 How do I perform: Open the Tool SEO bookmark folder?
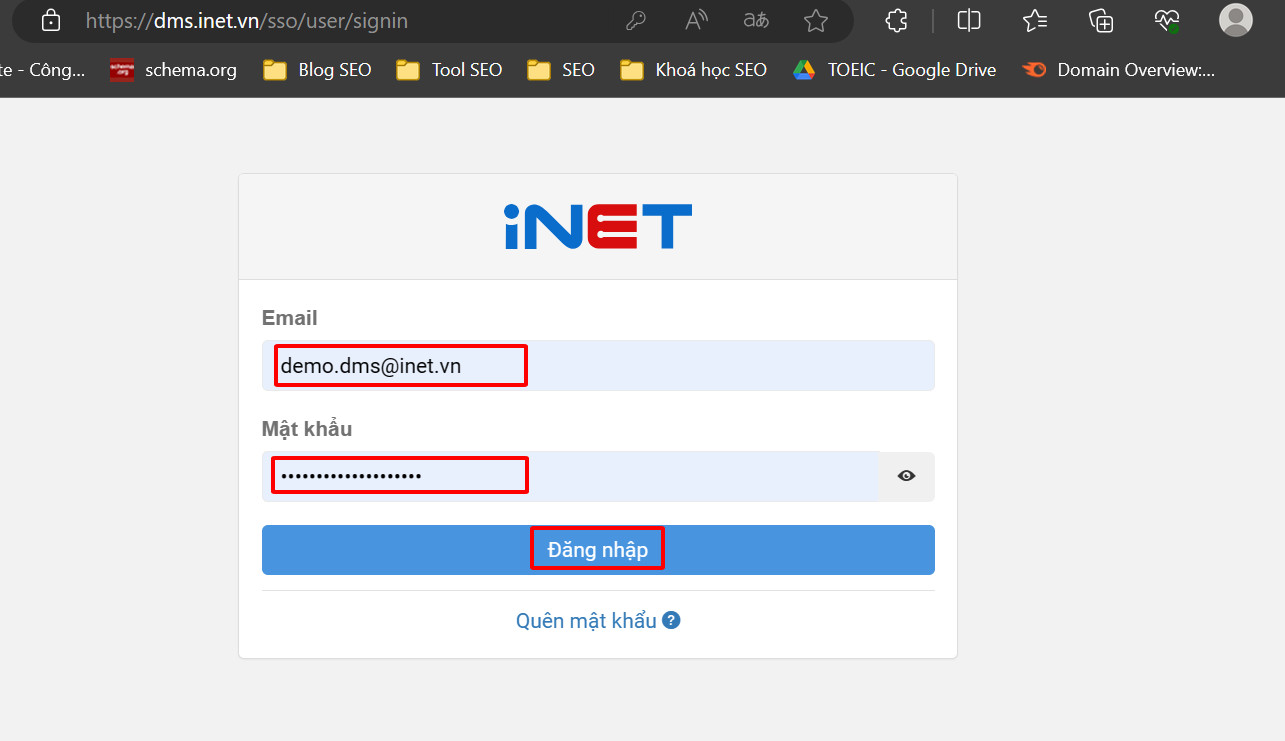(449, 70)
